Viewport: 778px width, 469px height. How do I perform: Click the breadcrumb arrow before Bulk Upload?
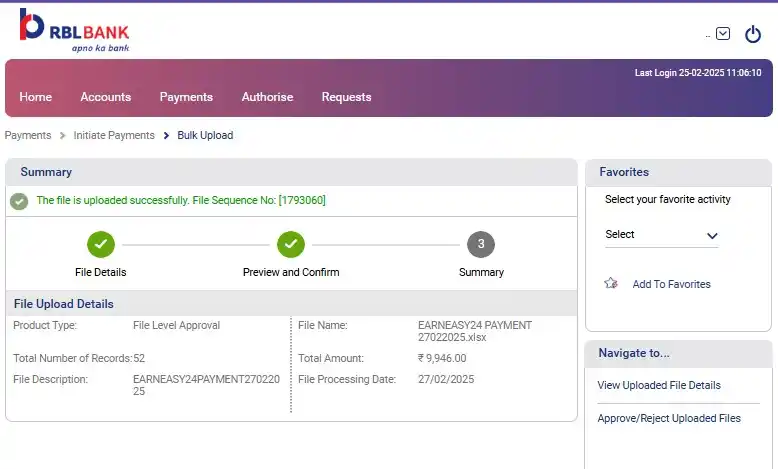[166, 135]
